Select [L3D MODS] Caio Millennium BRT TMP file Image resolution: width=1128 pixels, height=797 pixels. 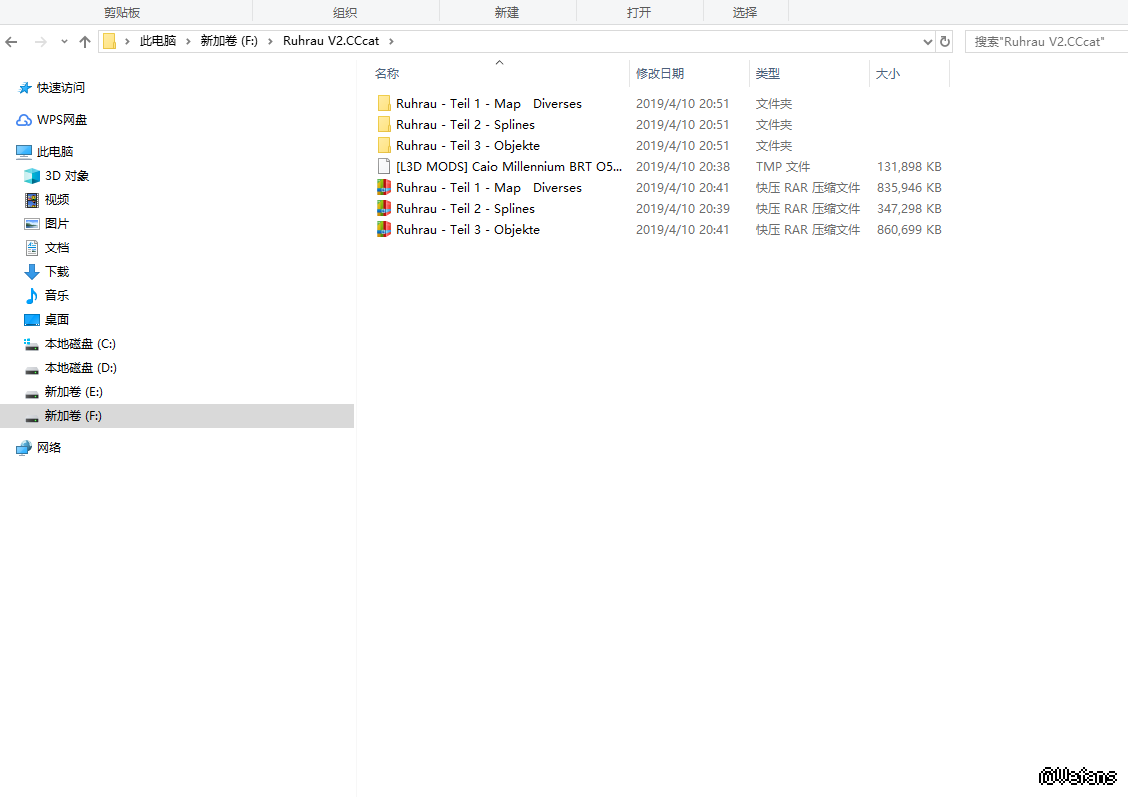pos(509,166)
